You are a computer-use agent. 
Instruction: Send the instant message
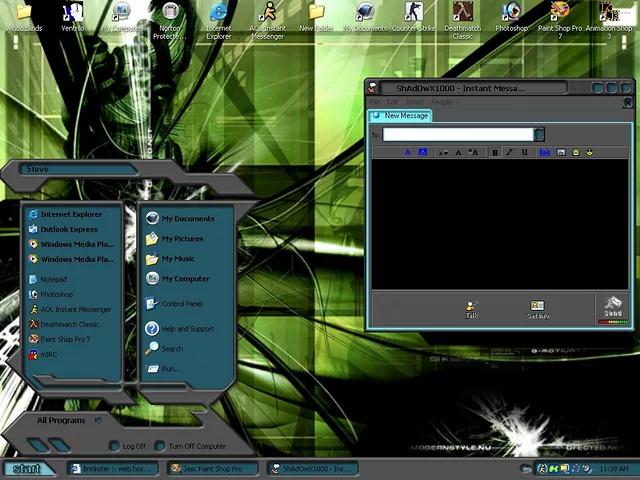tap(613, 309)
